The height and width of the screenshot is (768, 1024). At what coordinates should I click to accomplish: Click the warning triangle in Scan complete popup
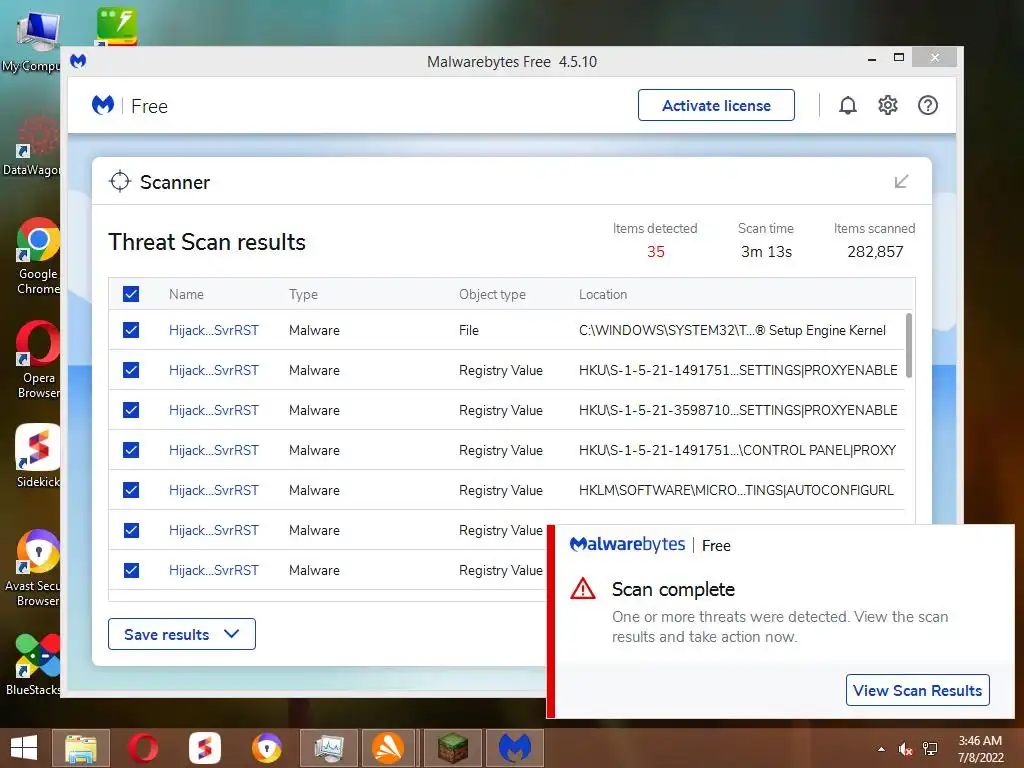pyautogui.click(x=583, y=588)
